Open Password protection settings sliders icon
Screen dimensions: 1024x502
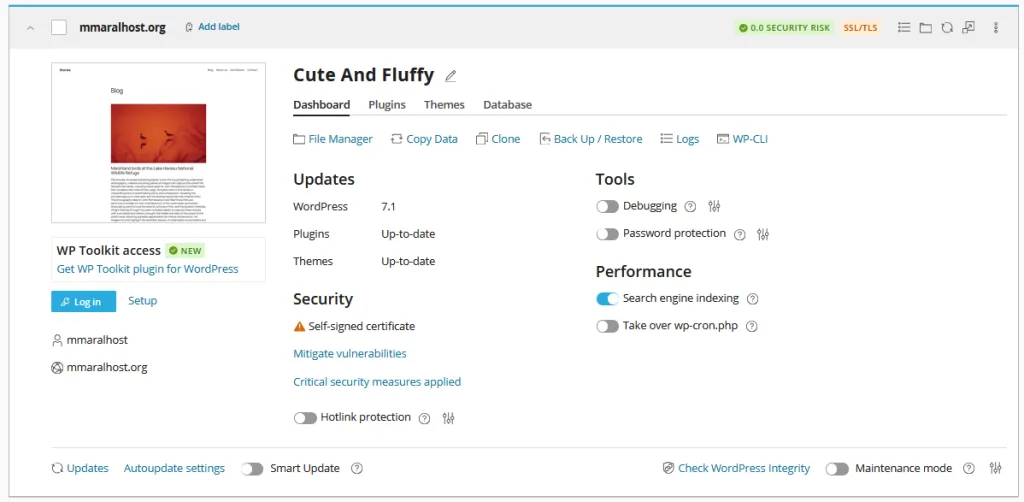(x=763, y=234)
